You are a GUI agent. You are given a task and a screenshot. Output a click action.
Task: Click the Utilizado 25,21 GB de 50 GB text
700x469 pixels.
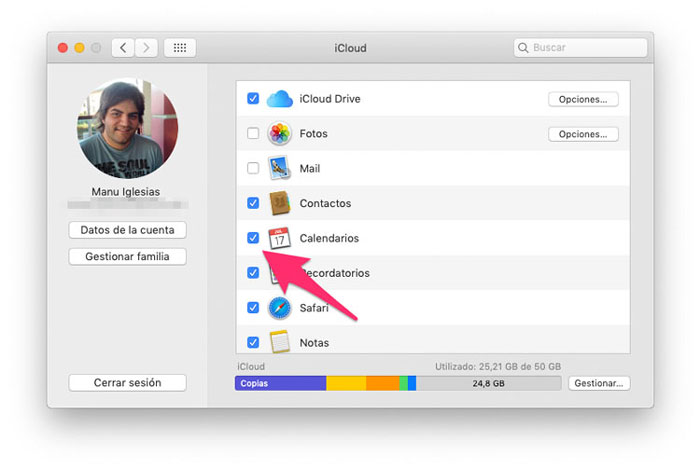pos(498,367)
